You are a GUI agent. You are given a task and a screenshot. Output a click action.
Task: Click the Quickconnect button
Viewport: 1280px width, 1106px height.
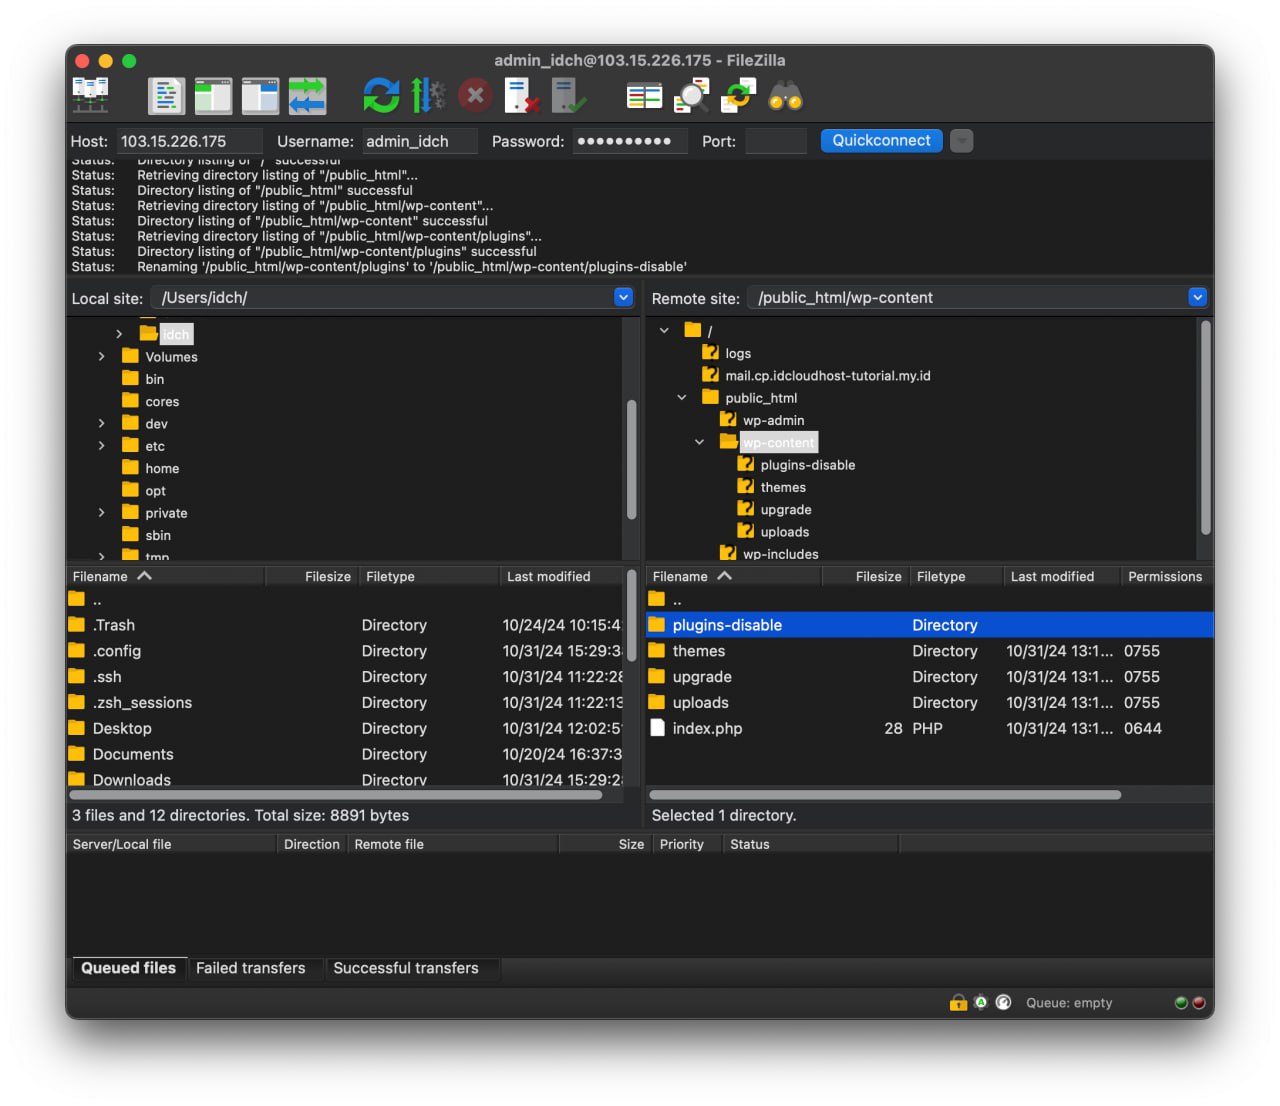pyautogui.click(x=881, y=141)
